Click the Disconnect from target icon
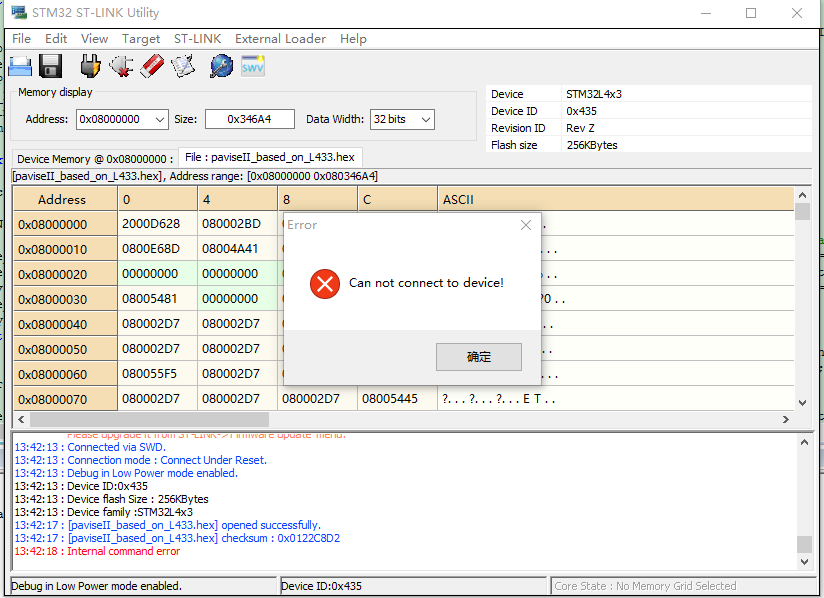824x598 pixels. pyautogui.click(x=121, y=67)
